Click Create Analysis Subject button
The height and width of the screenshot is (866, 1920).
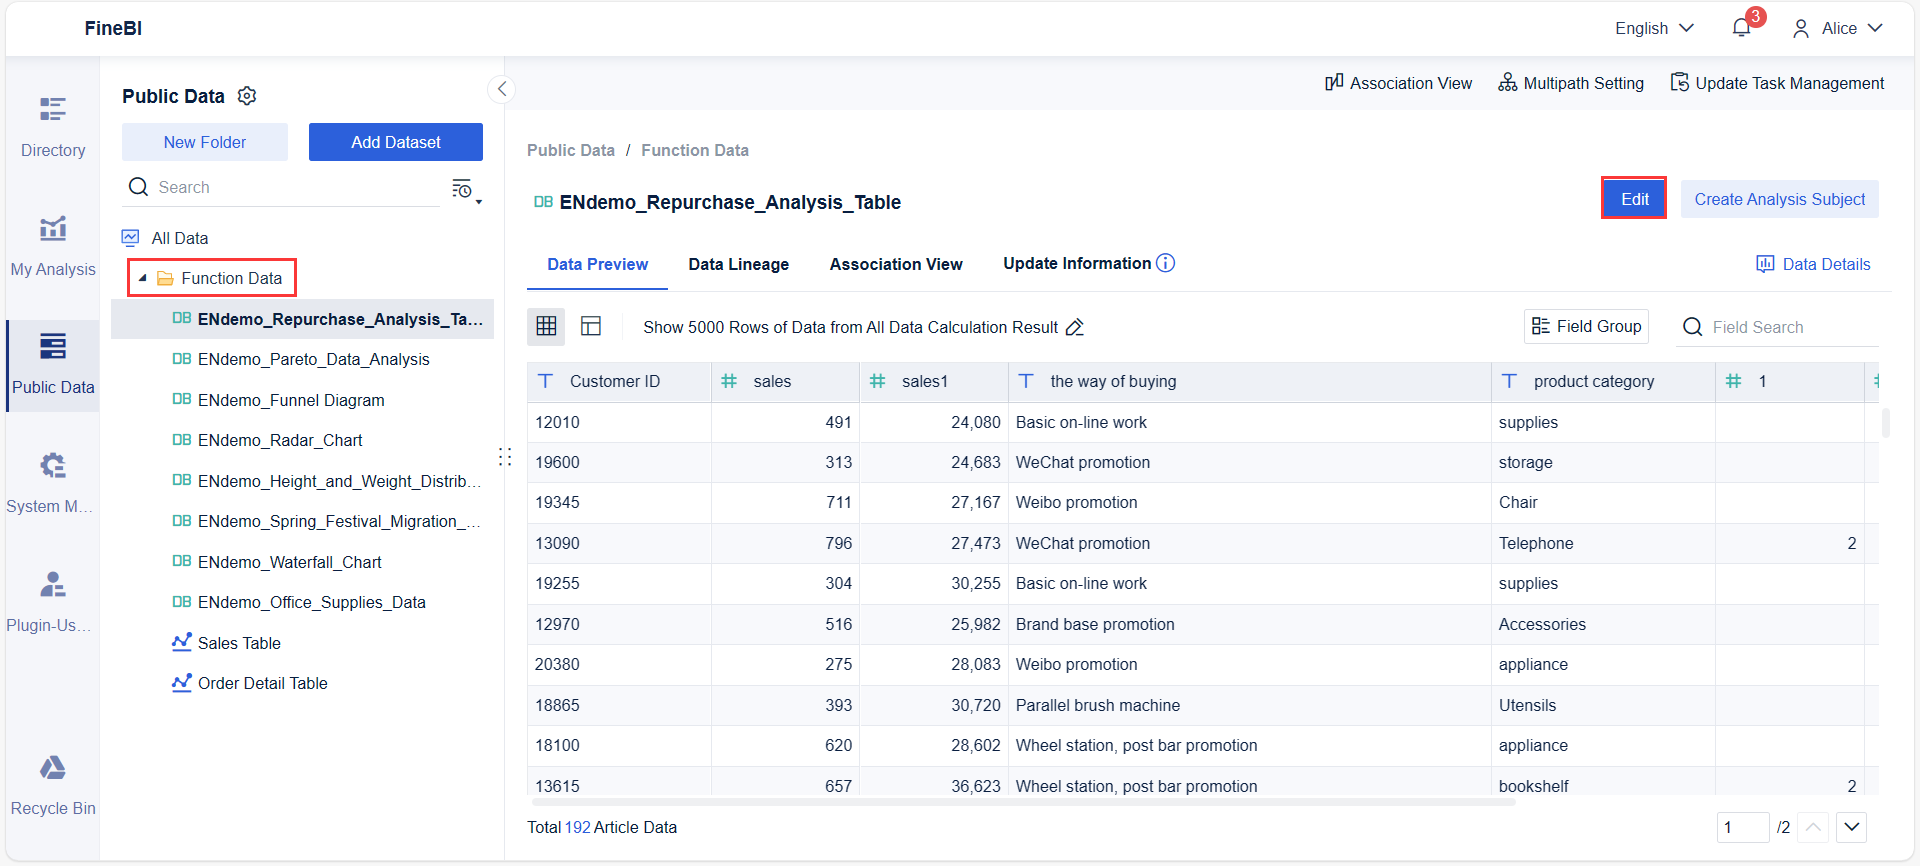1779,199
